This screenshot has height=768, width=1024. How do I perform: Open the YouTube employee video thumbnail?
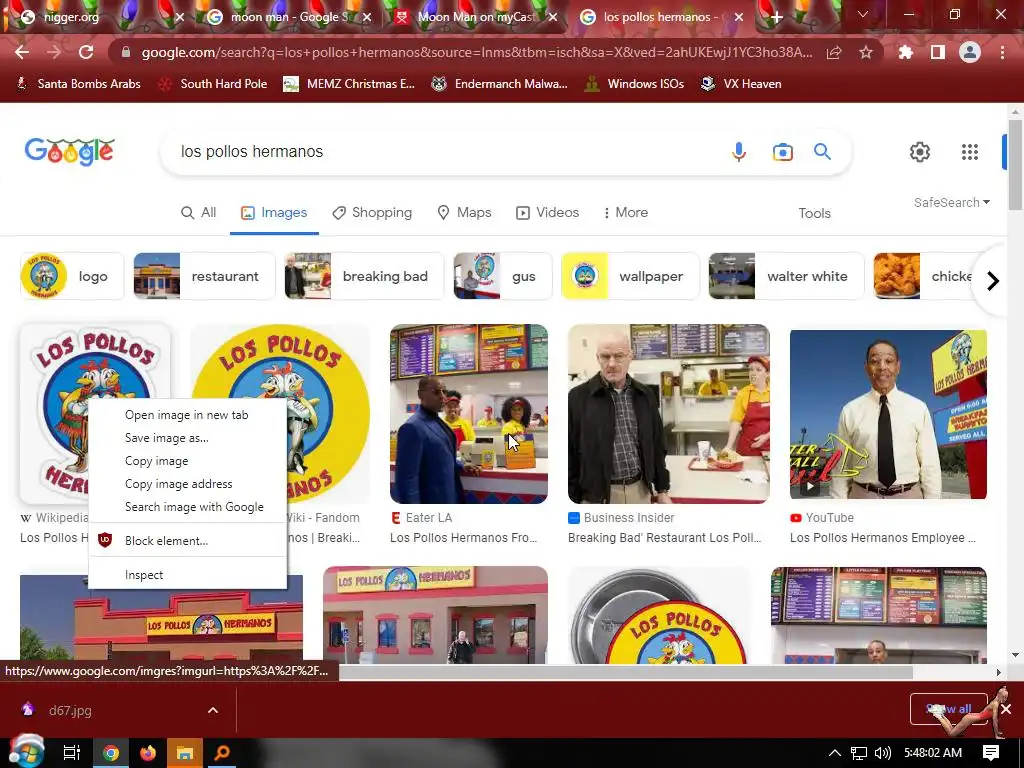(x=888, y=414)
